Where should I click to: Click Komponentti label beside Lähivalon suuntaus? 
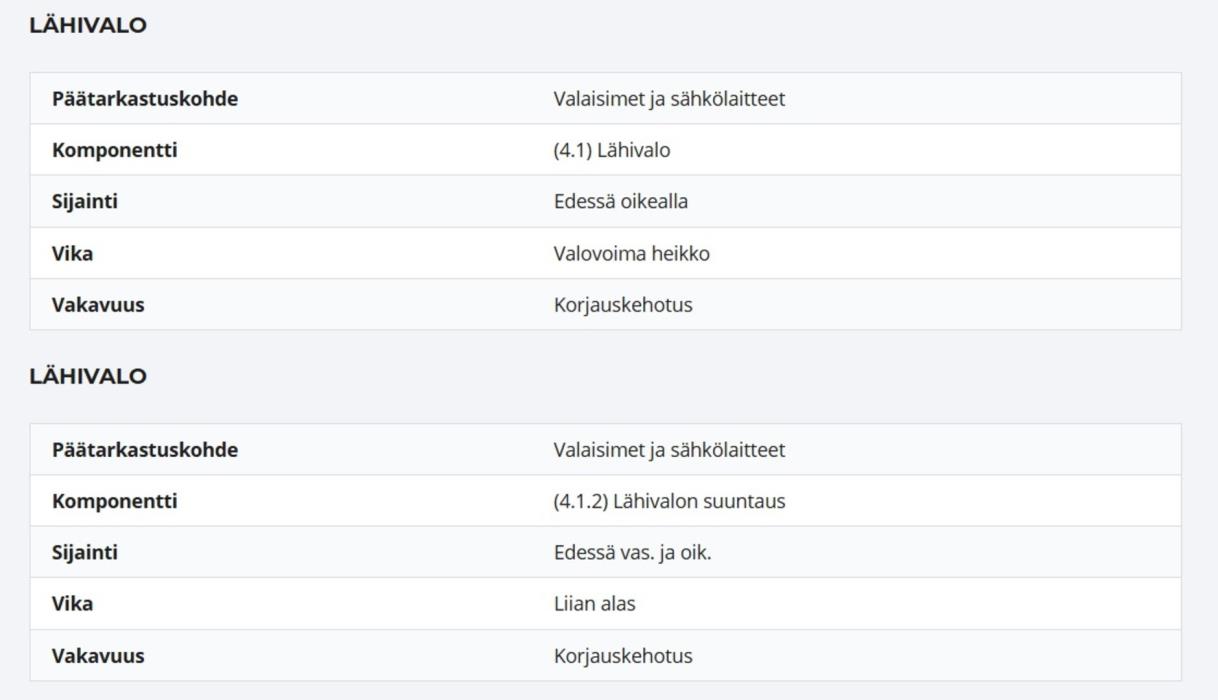(114, 501)
